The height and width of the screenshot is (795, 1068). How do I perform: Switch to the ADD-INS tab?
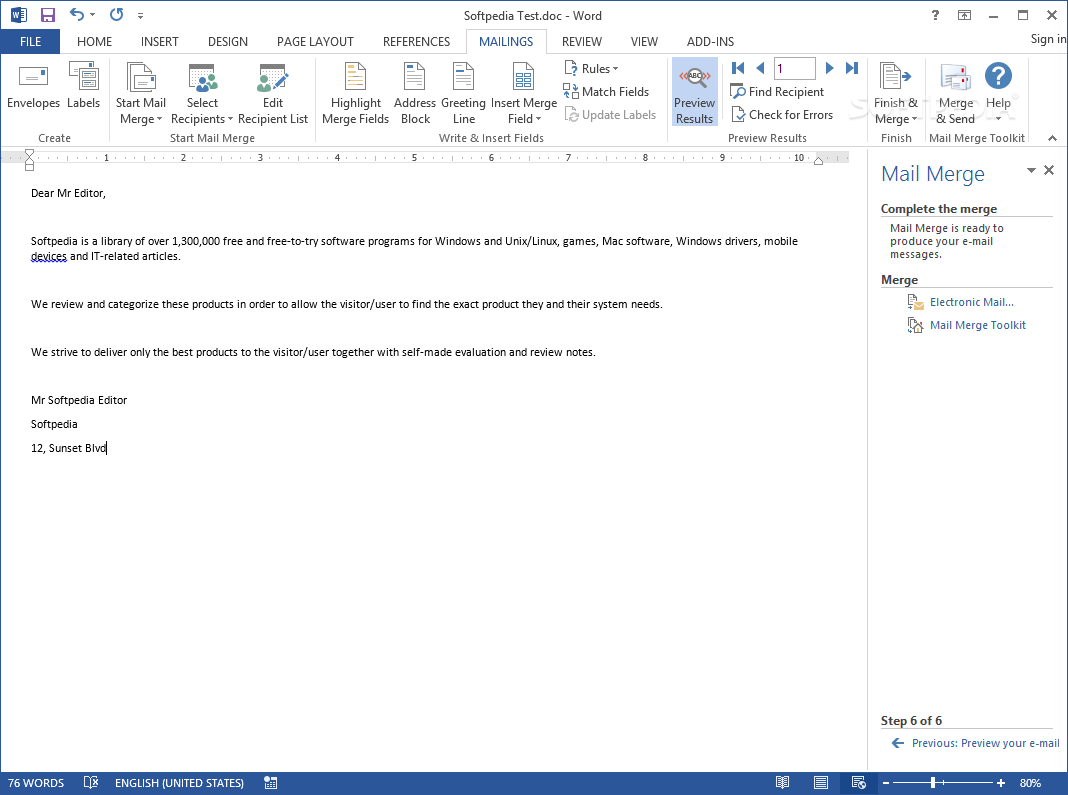(710, 42)
